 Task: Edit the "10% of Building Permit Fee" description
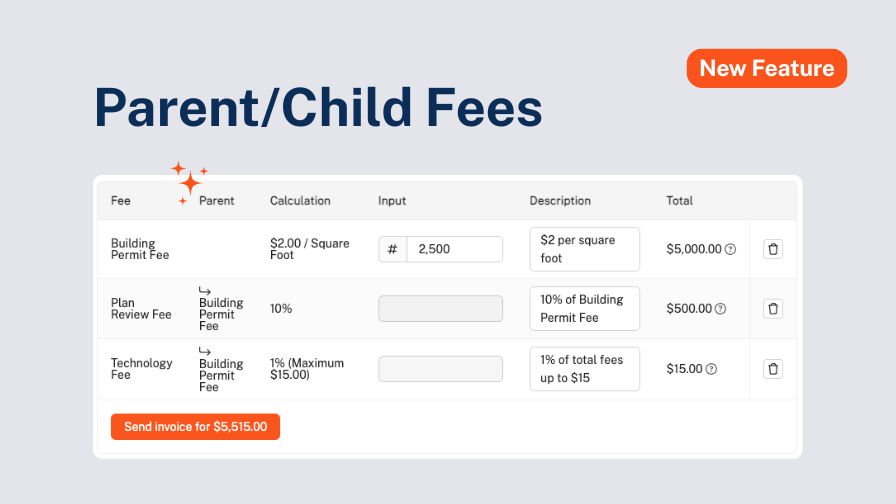pyautogui.click(x=584, y=309)
